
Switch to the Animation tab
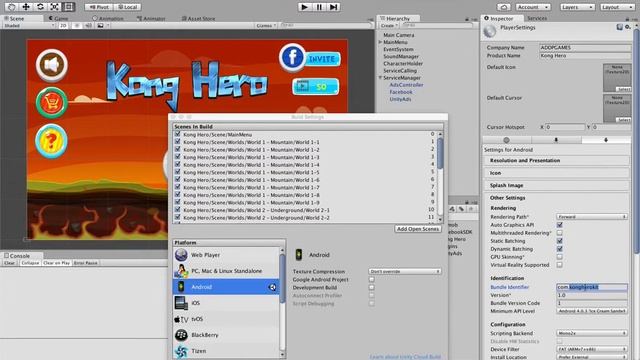pyautogui.click(x=108, y=18)
